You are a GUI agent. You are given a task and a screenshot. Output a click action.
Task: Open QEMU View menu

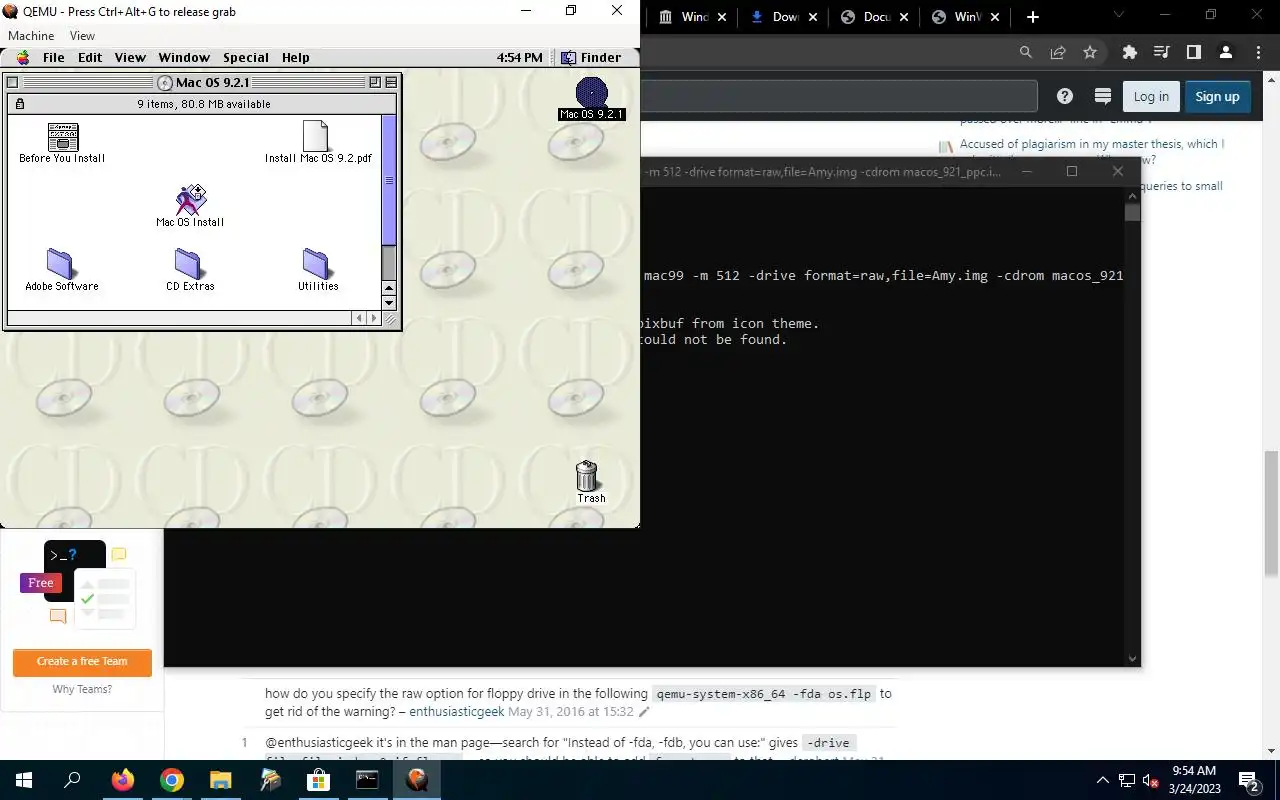tap(82, 35)
